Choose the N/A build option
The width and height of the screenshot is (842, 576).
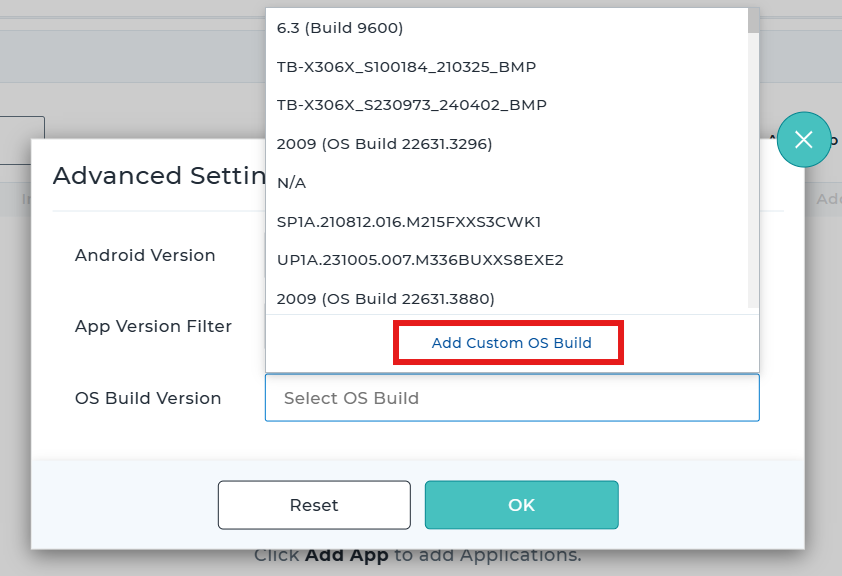[292, 183]
